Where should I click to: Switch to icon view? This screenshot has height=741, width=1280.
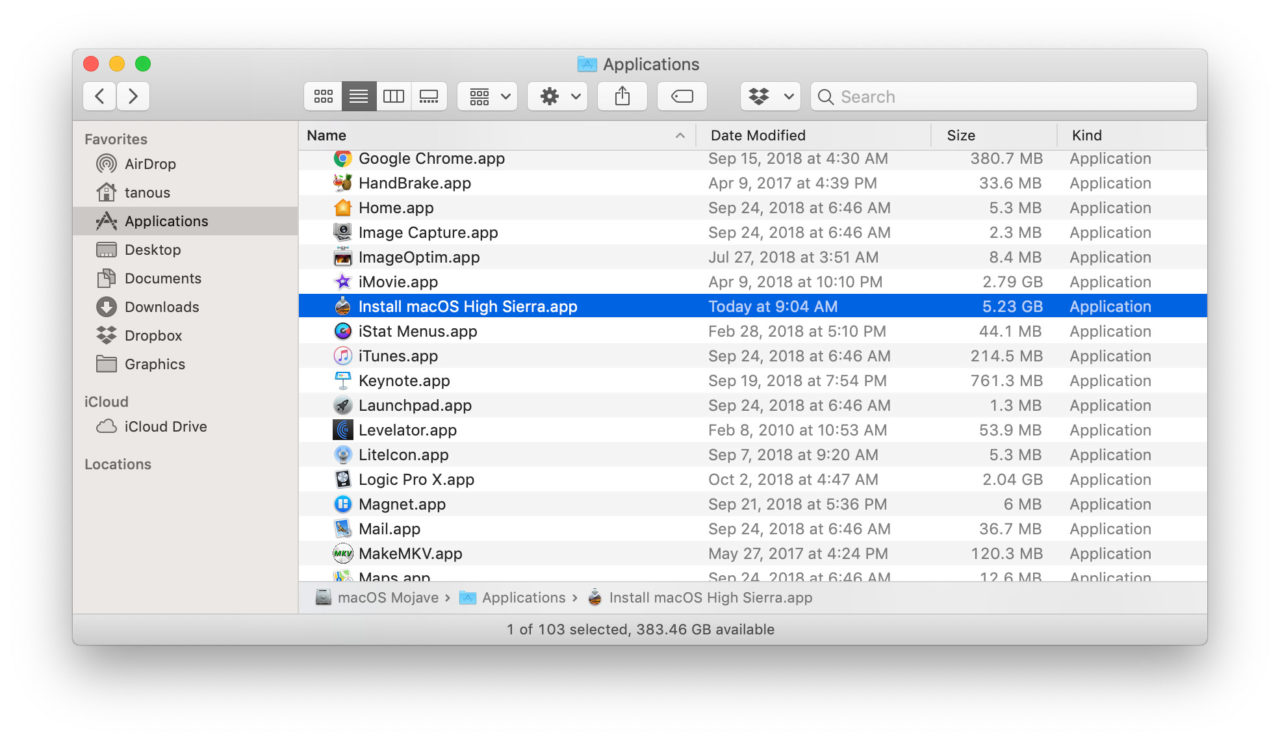(x=323, y=96)
